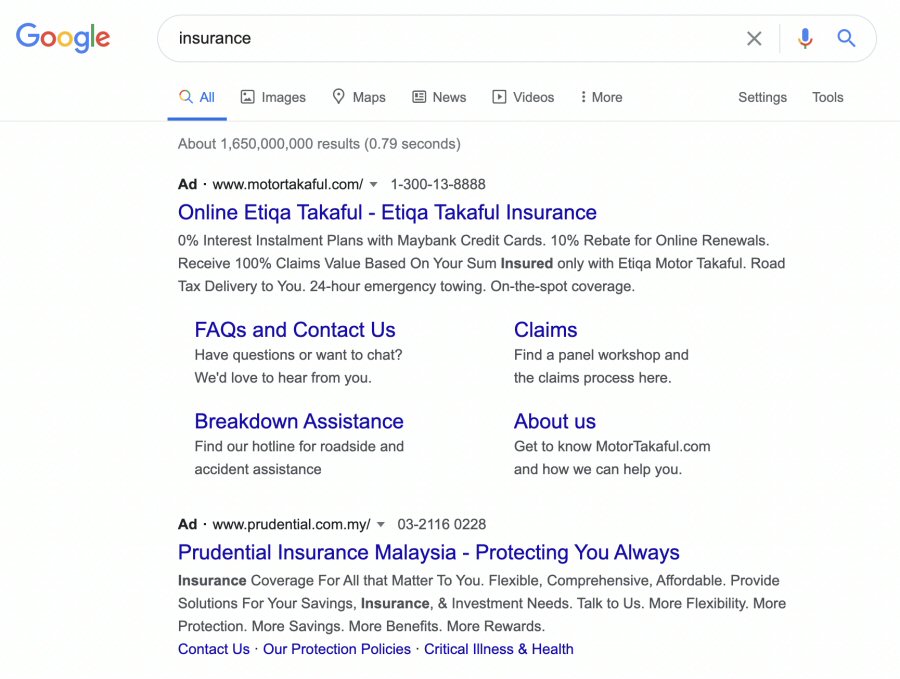The image size is (900, 679).
Task: Click the 03-2116 0228 phone number
Action: [441, 524]
